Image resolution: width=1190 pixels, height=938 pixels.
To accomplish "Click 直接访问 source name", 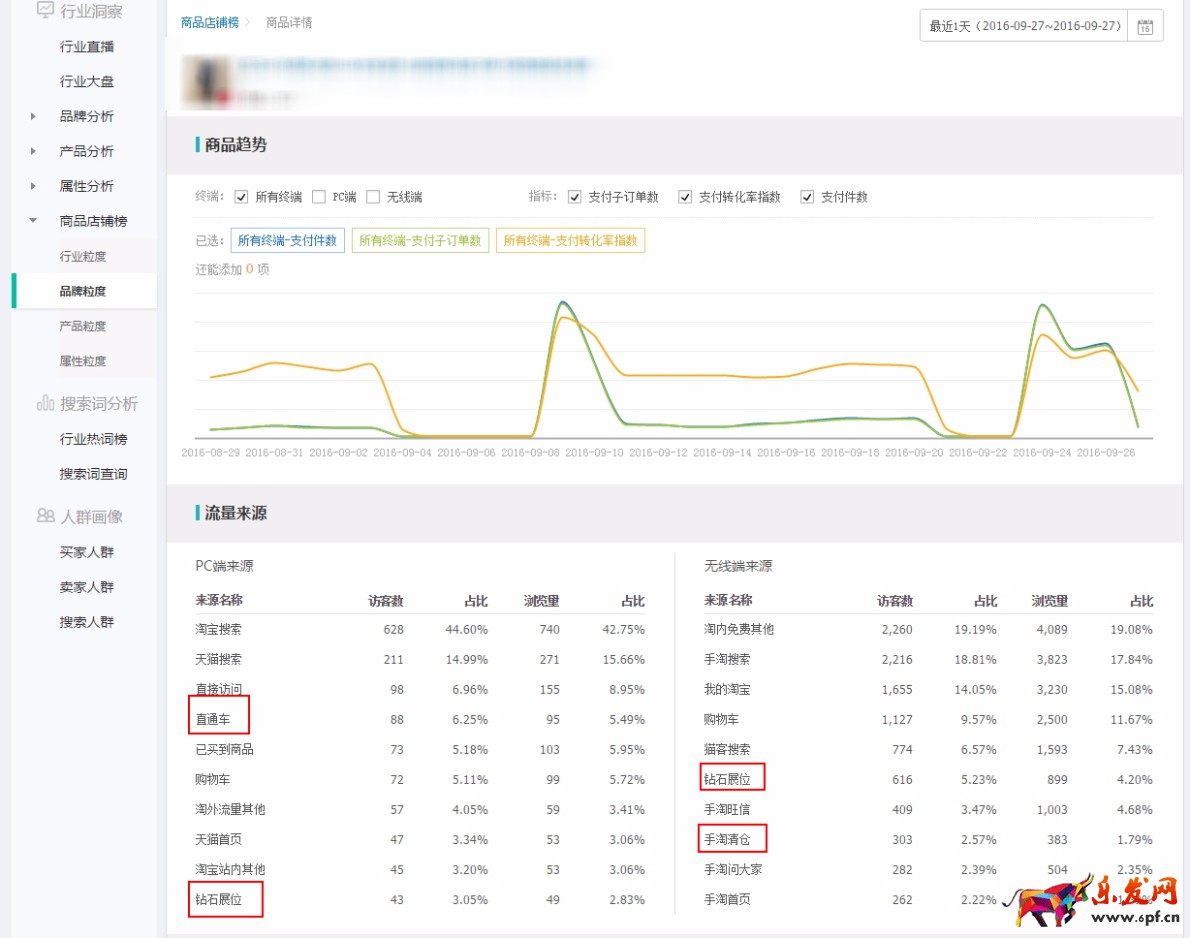I will click(219, 690).
